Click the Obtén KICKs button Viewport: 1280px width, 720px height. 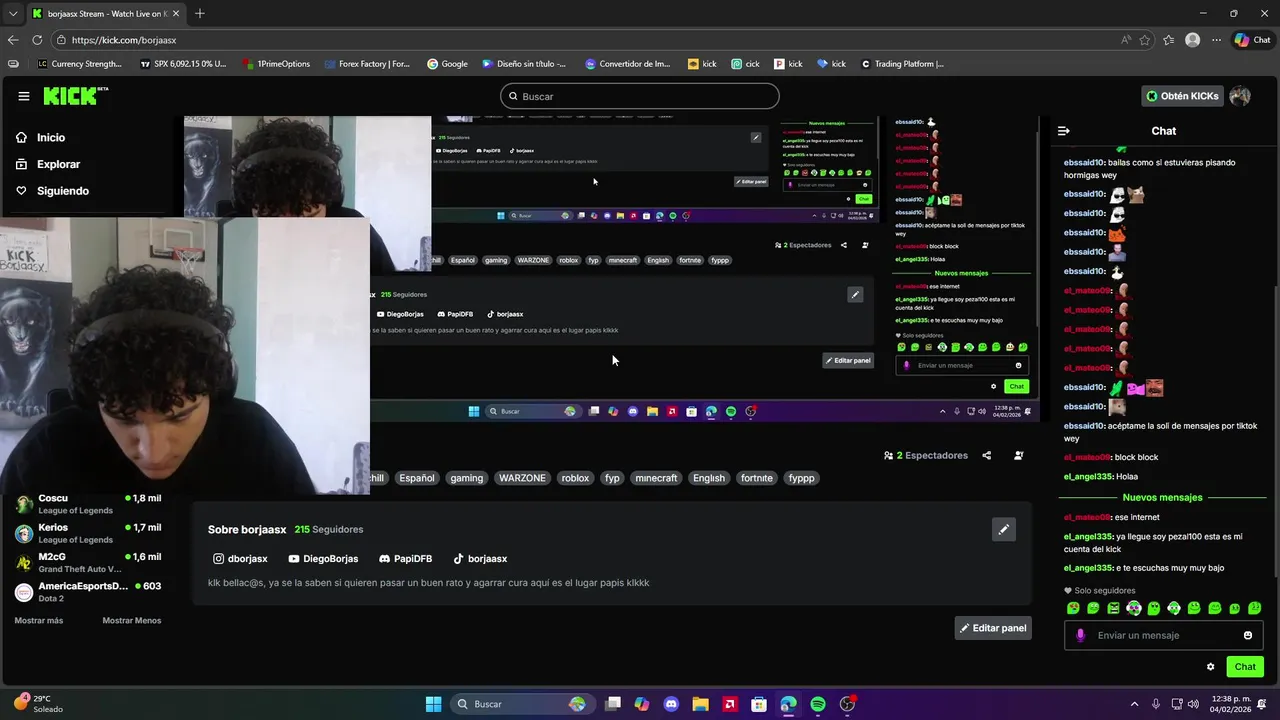(x=1182, y=96)
